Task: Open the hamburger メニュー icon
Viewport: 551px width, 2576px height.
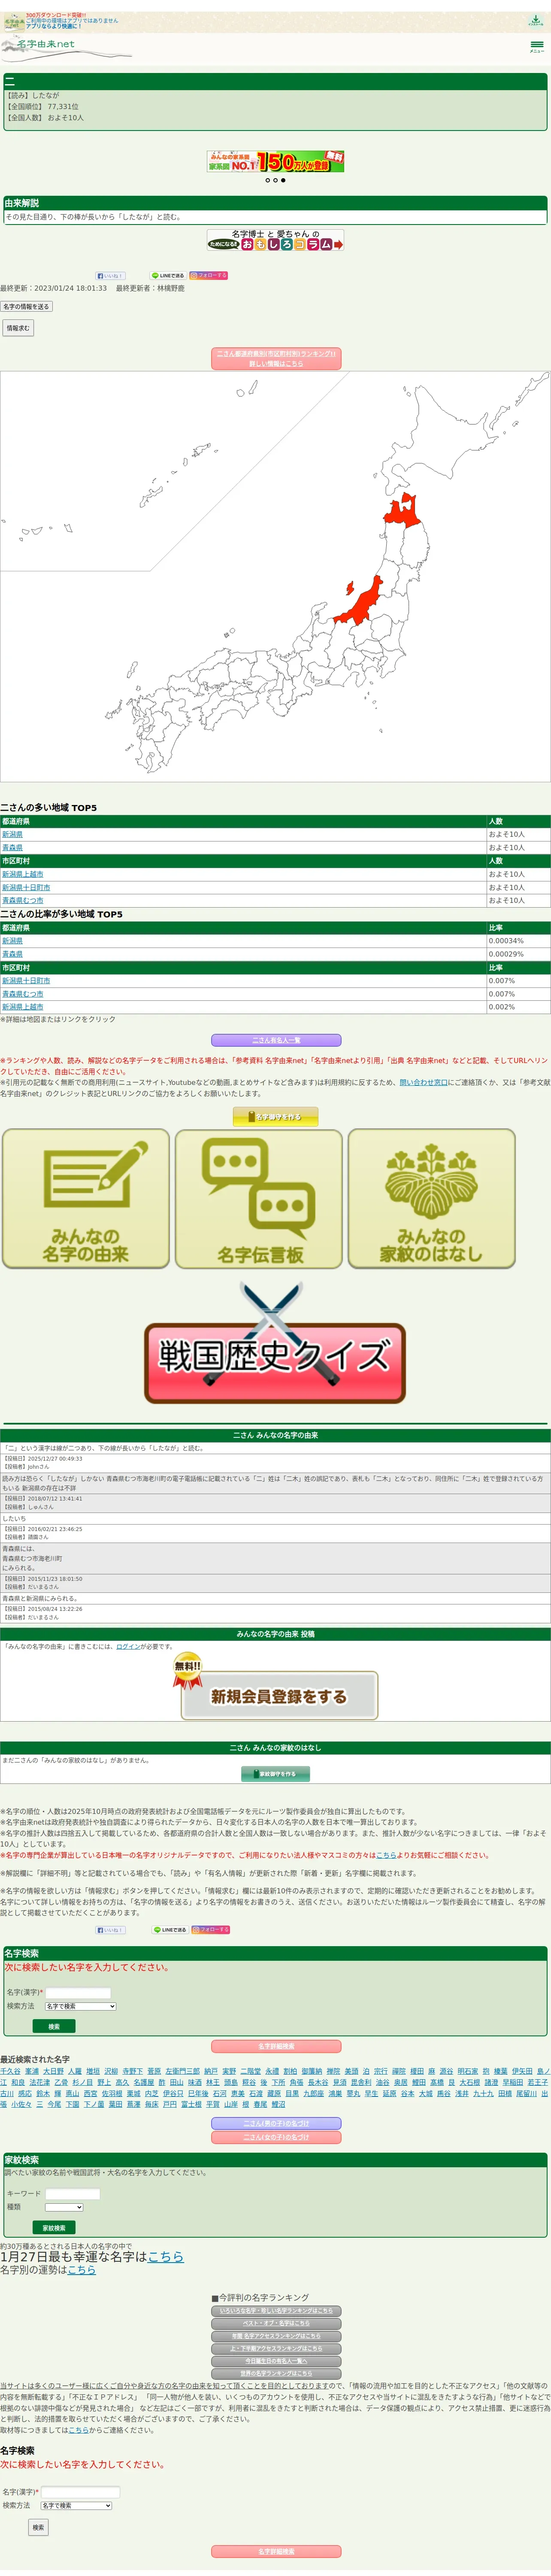Action: pyautogui.click(x=537, y=46)
